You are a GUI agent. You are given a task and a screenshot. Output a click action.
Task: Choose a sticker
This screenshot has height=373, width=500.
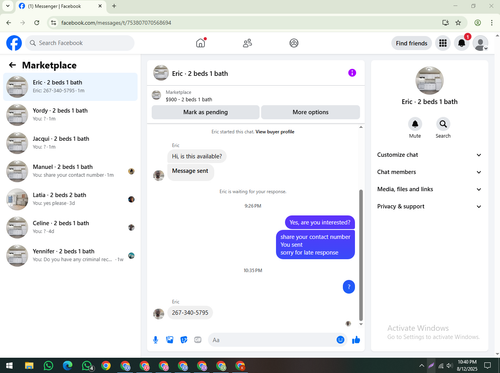click(184, 340)
